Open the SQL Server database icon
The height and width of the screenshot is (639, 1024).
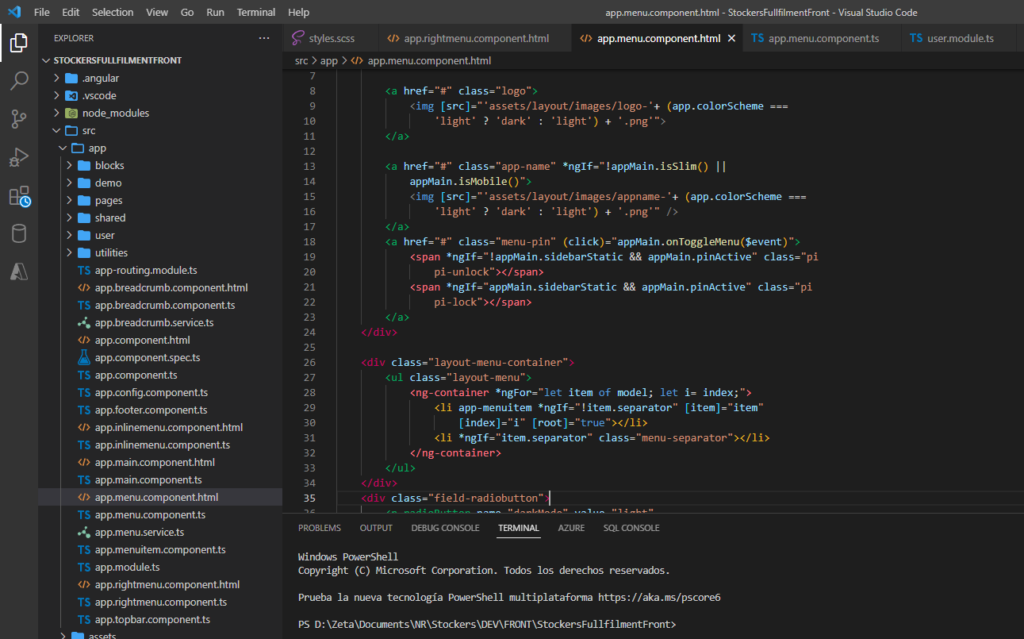pyautogui.click(x=18, y=233)
